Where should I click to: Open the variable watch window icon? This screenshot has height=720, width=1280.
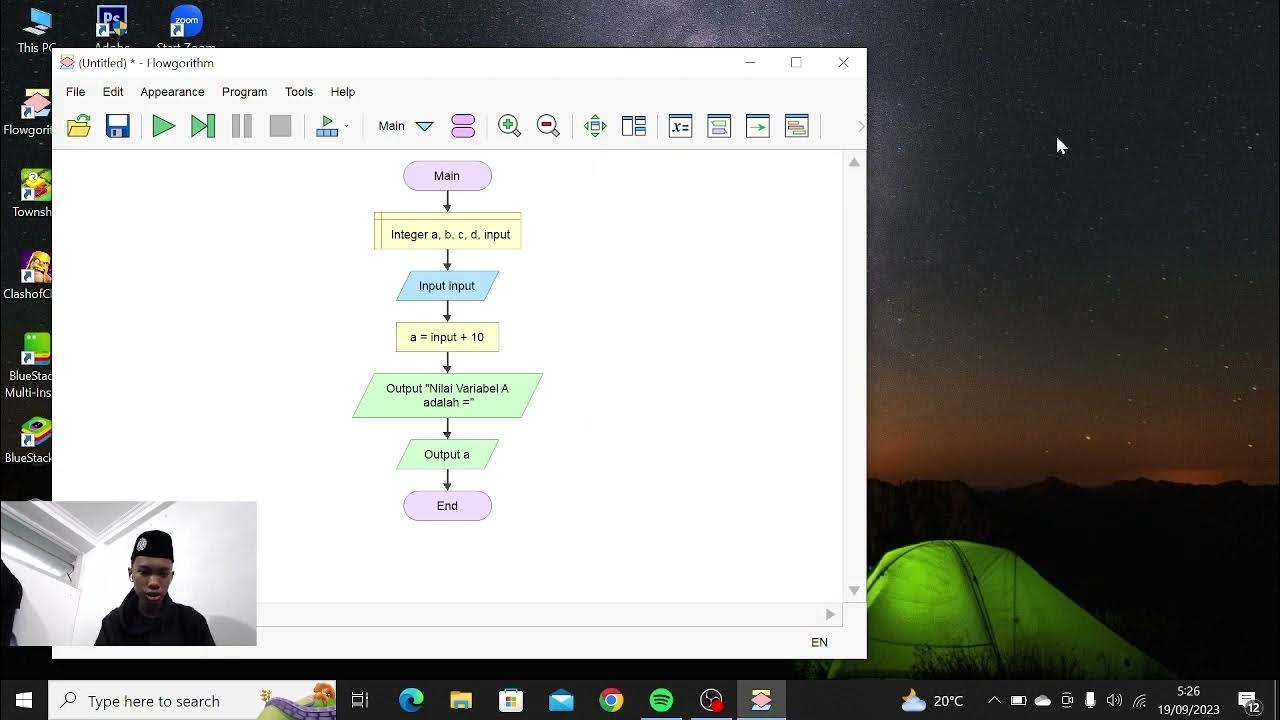pos(680,126)
